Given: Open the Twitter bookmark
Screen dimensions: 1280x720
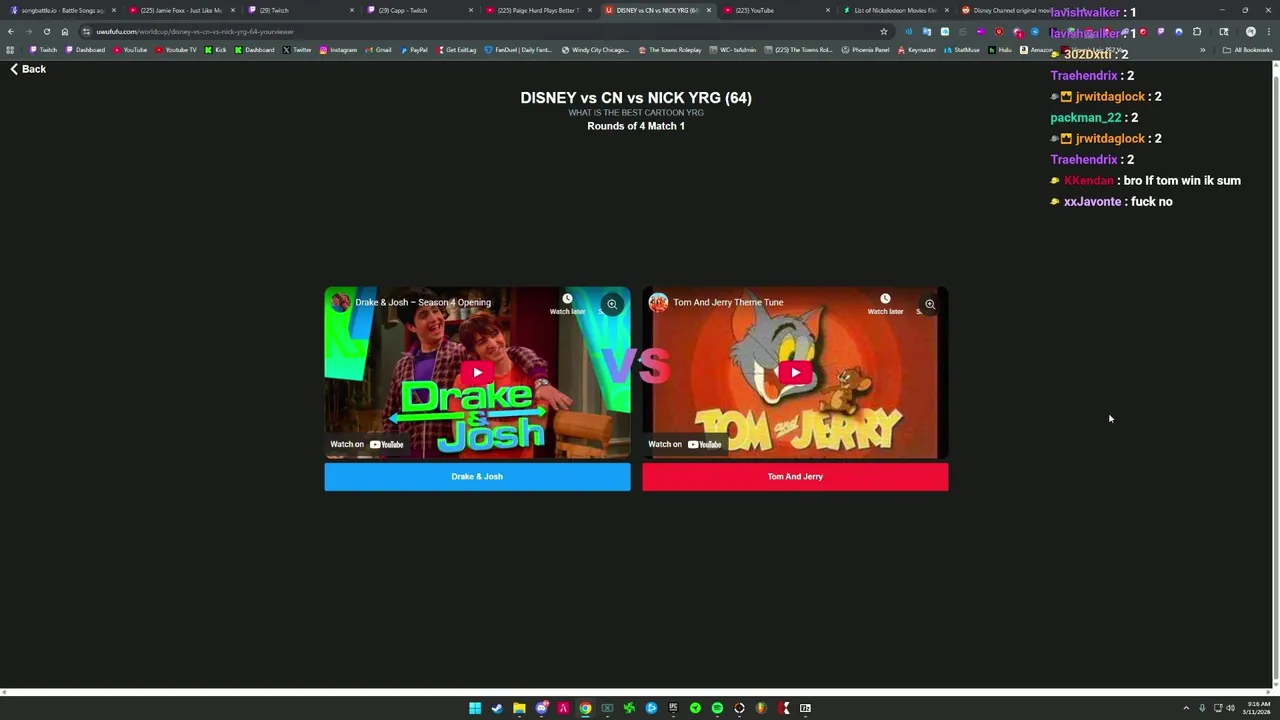Looking at the screenshot, I should tap(297, 50).
